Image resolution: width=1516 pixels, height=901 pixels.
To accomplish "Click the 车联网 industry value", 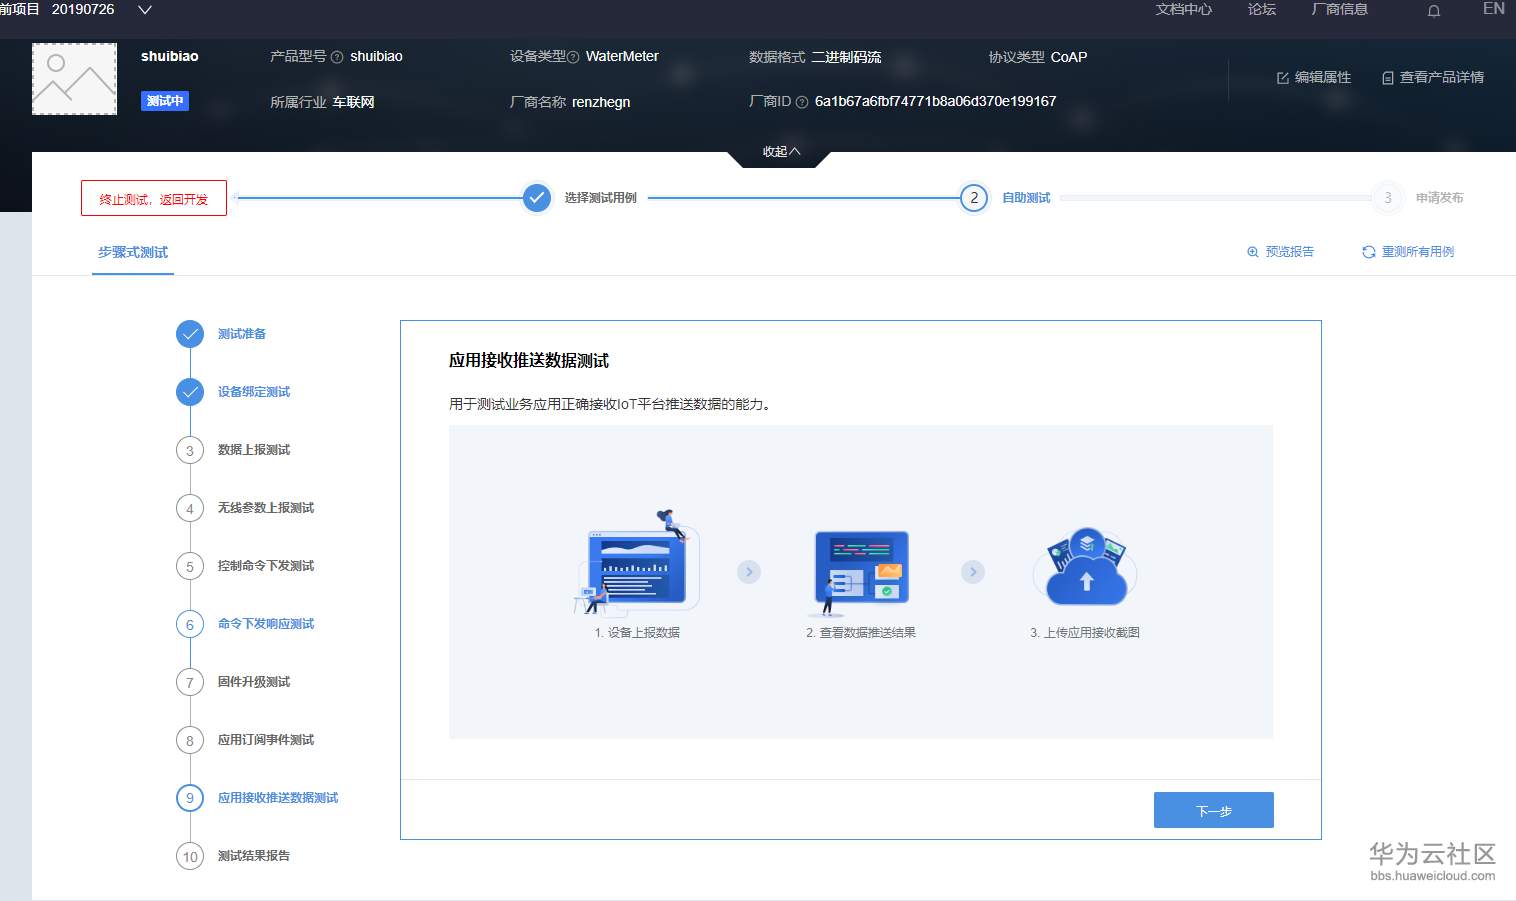I will (353, 102).
